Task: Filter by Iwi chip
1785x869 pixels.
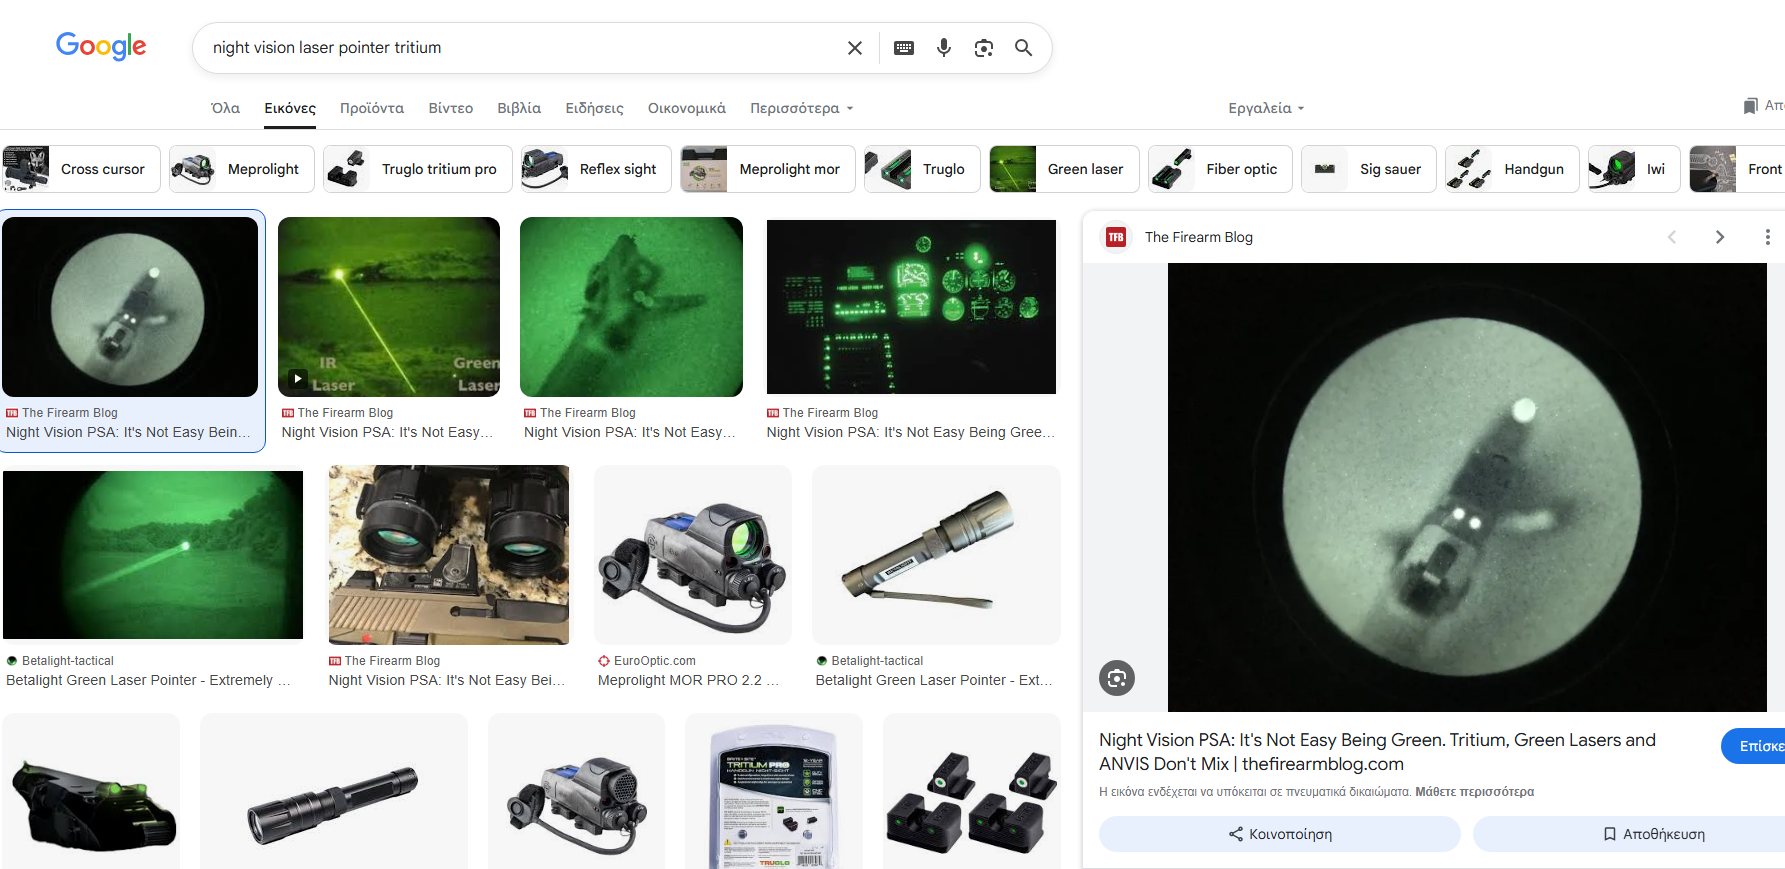Action: (1634, 169)
